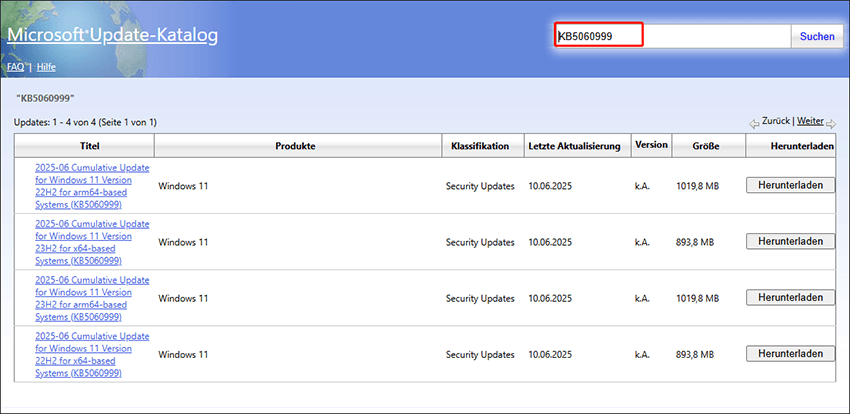Open the 23H2 arm64-based update link
Screen dimensions: 850x414
click(92, 299)
